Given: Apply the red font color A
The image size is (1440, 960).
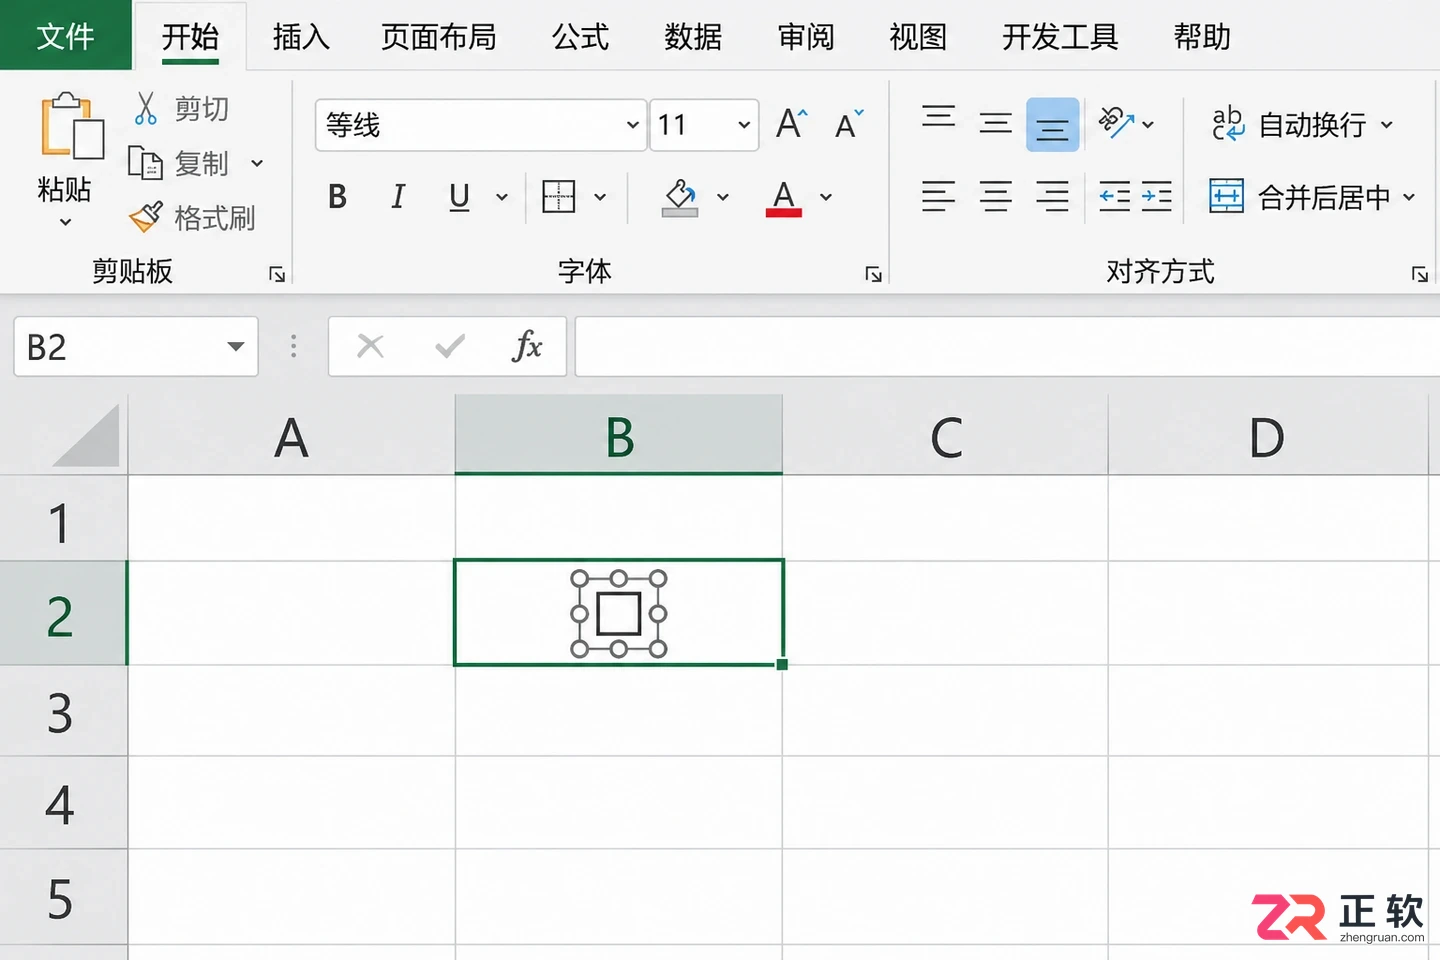Looking at the screenshot, I should click(784, 197).
